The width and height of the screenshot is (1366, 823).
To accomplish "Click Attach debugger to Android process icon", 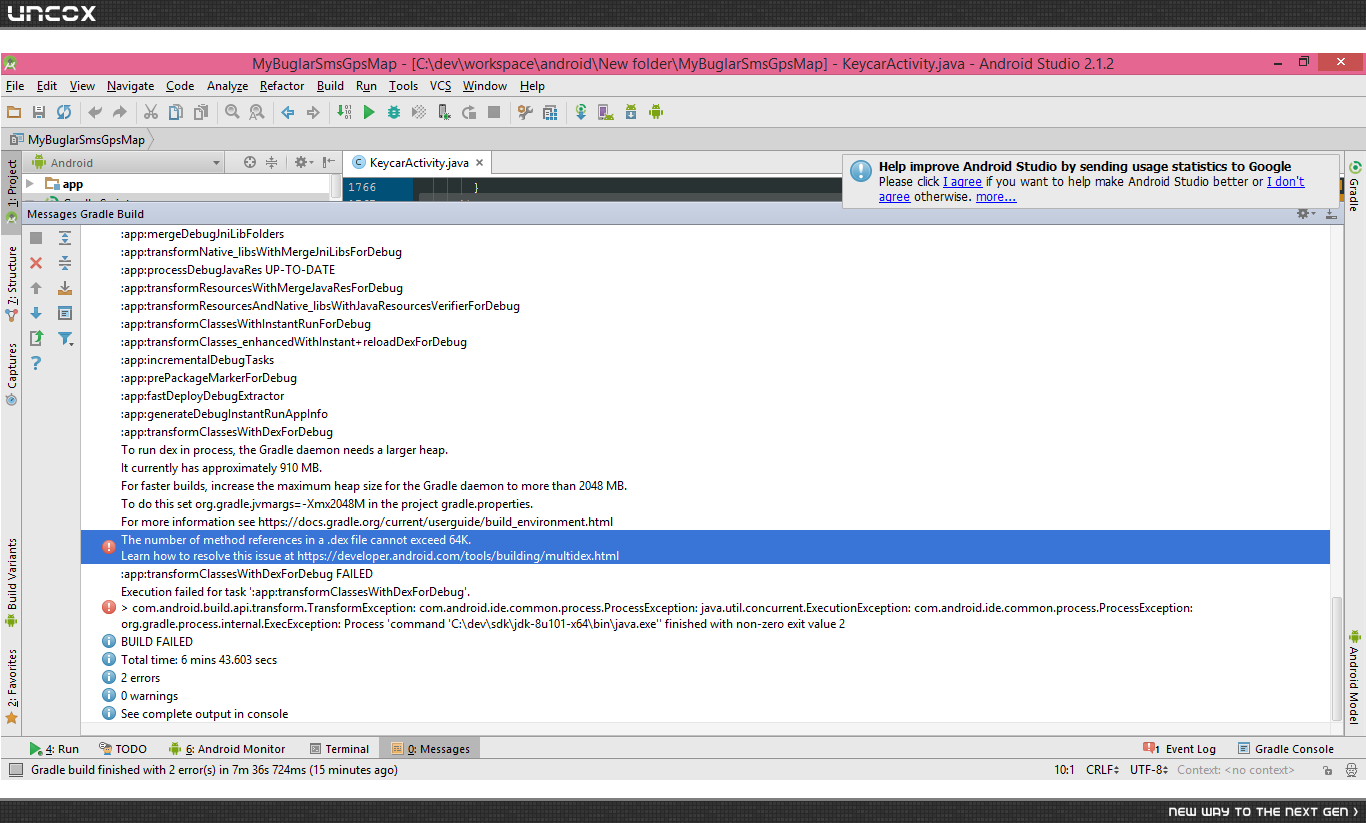I will (x=444, y=112).
